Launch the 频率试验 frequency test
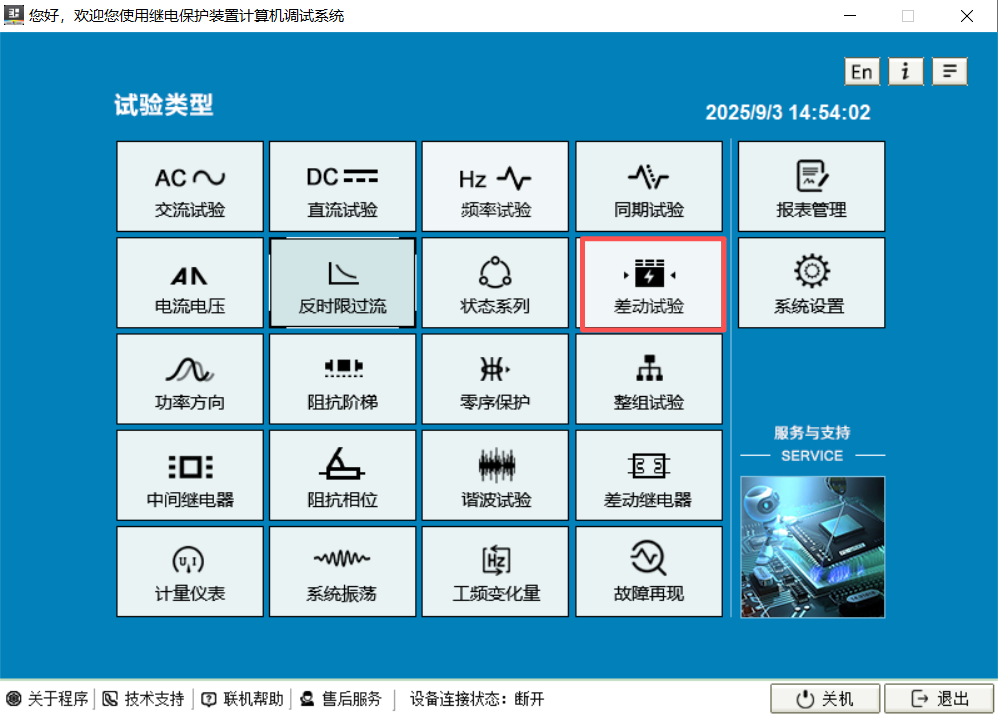Screen dimensions: 998x715 pos(495,186)
